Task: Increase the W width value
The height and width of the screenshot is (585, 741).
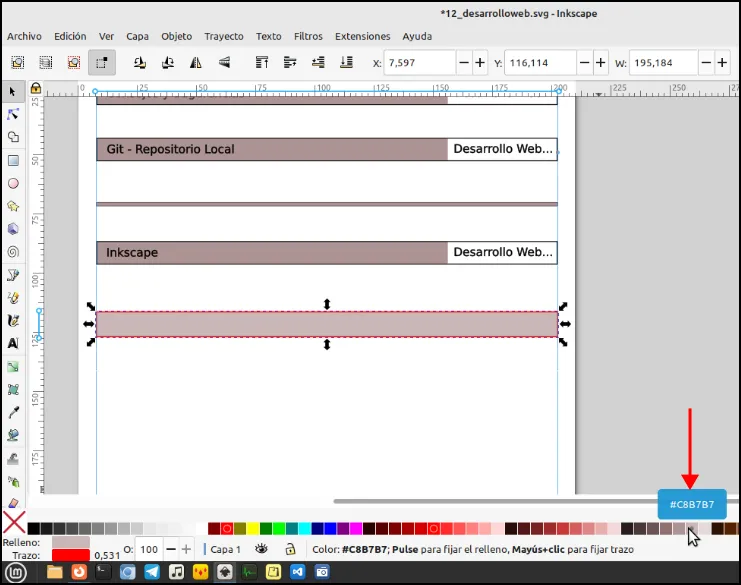Action: click(722, 62)
